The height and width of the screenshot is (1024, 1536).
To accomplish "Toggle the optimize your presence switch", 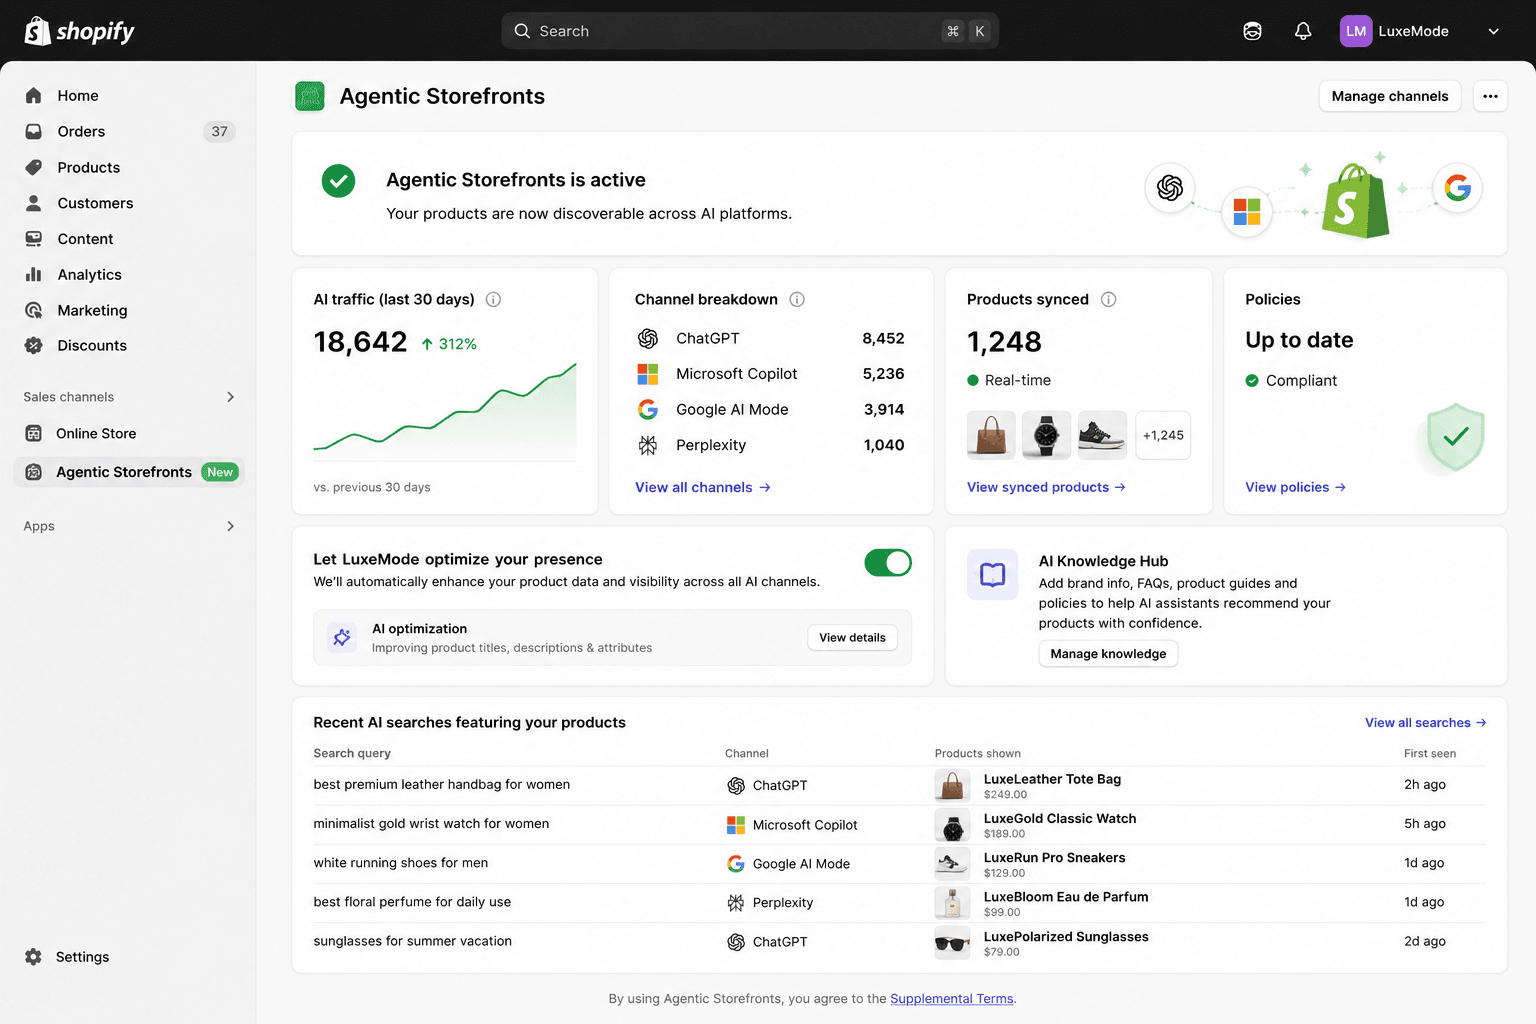I will pos(888,563).
